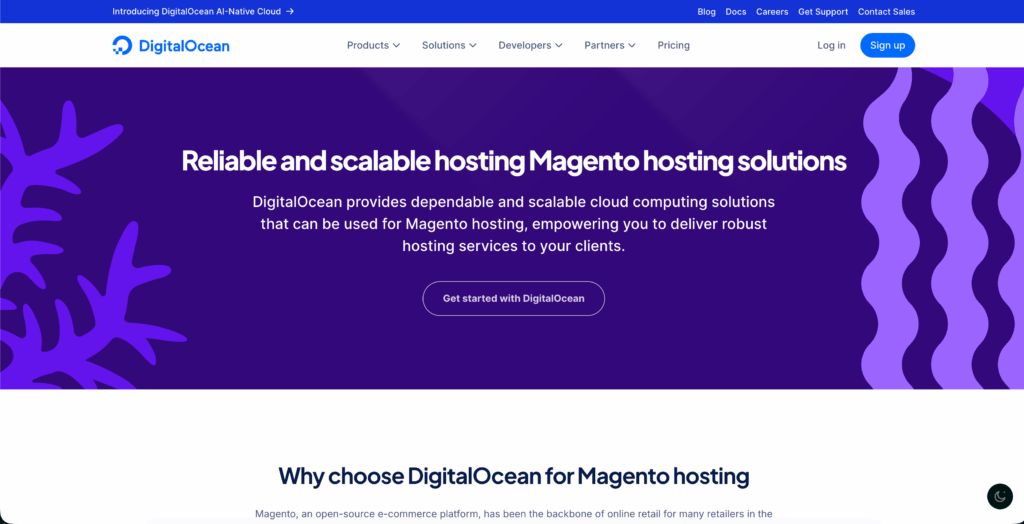Click the hero heading about Magento hosting

[x=514, y=161]
